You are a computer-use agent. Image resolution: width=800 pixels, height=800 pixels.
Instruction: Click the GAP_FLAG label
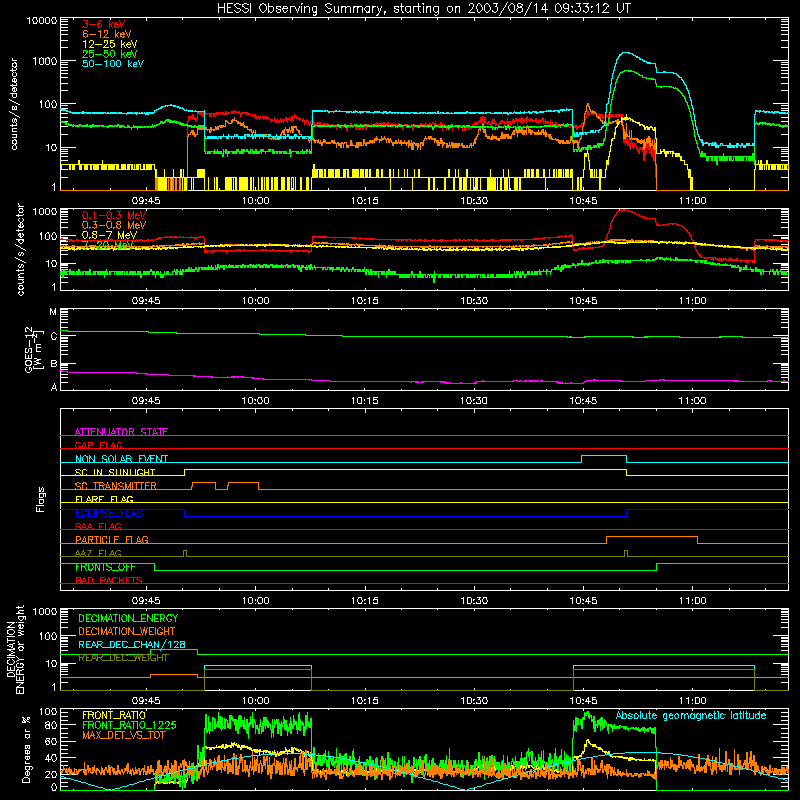click(98, 445)
